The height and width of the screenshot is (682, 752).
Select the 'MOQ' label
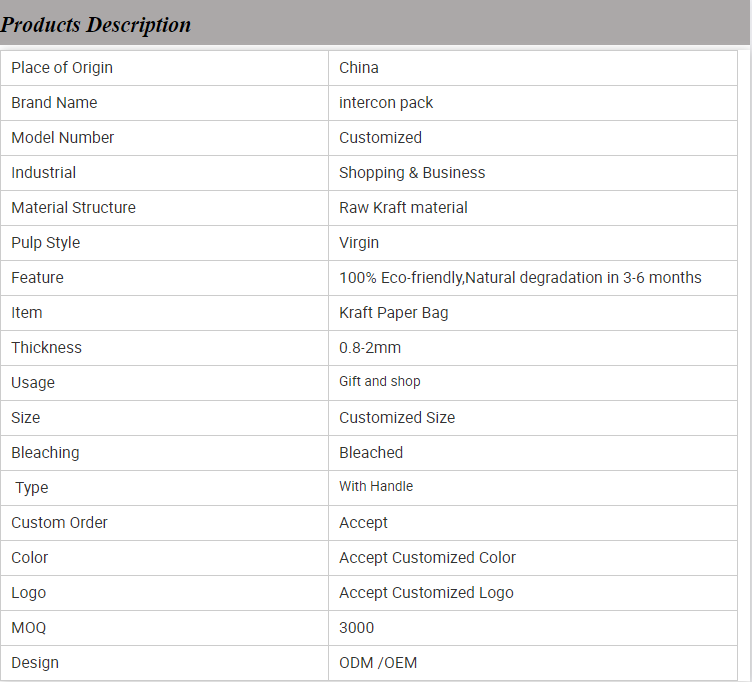(29, 628)
